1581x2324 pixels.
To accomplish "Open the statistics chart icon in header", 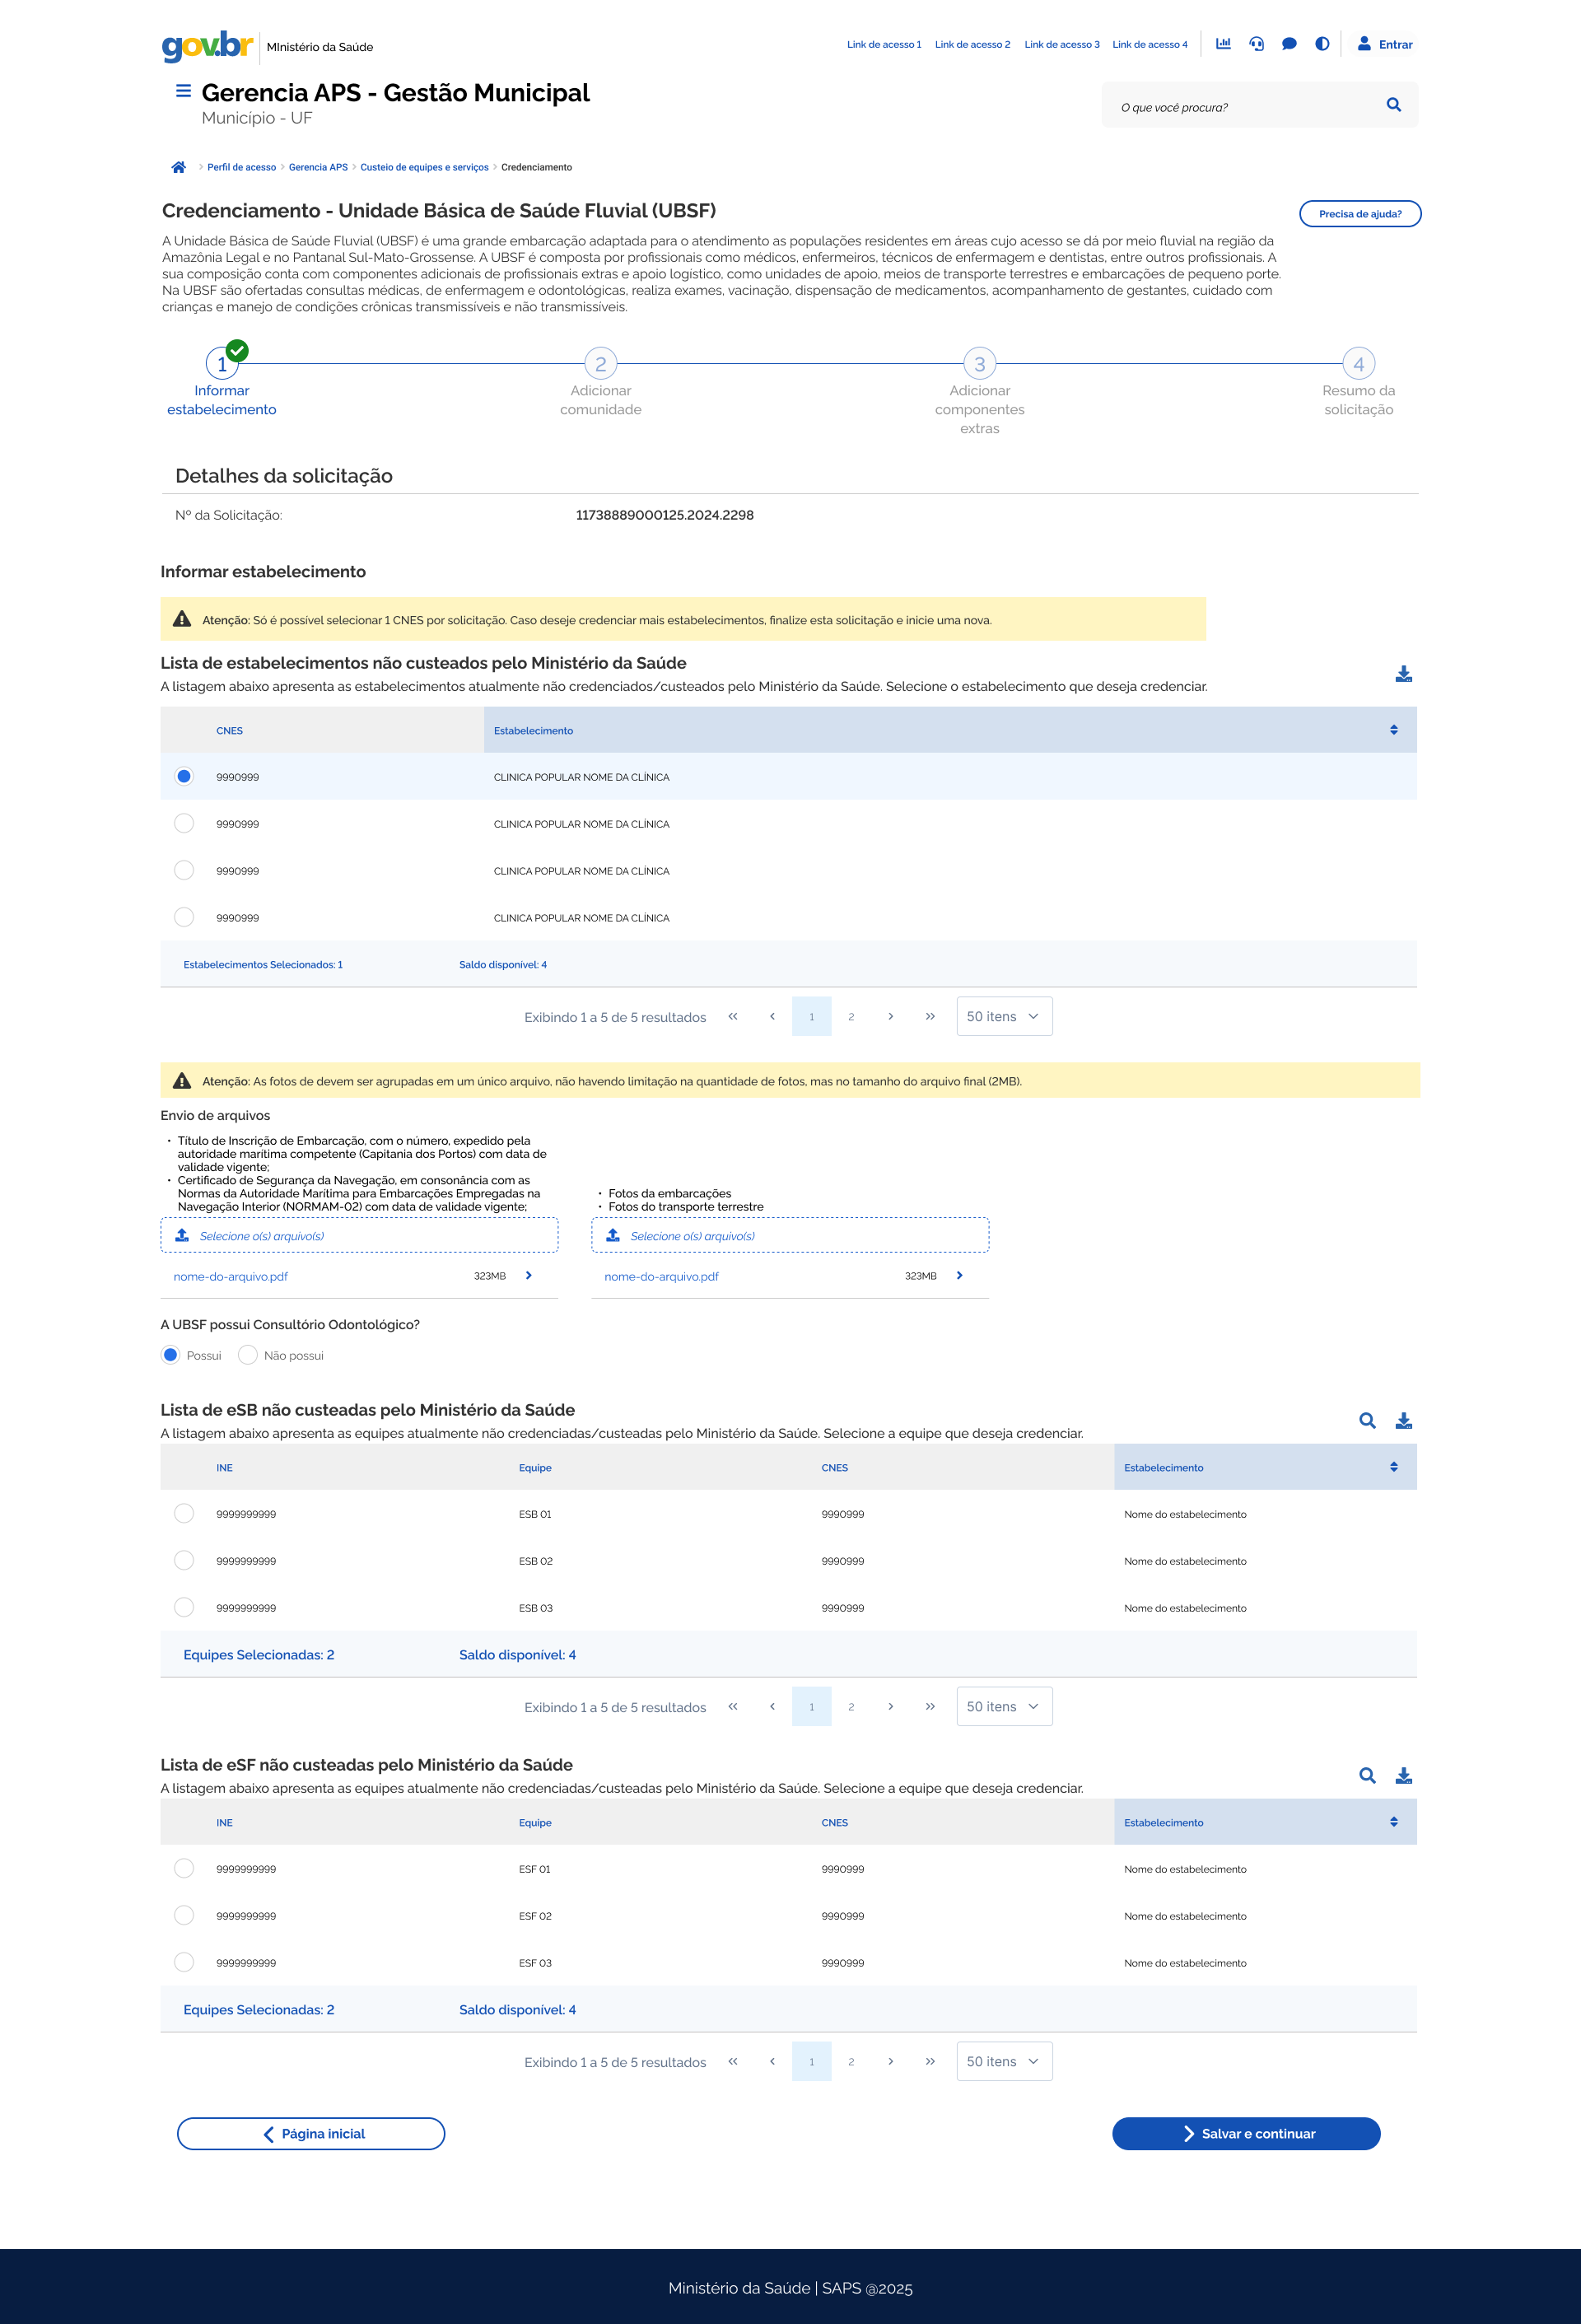I will tap(1223, 44).
